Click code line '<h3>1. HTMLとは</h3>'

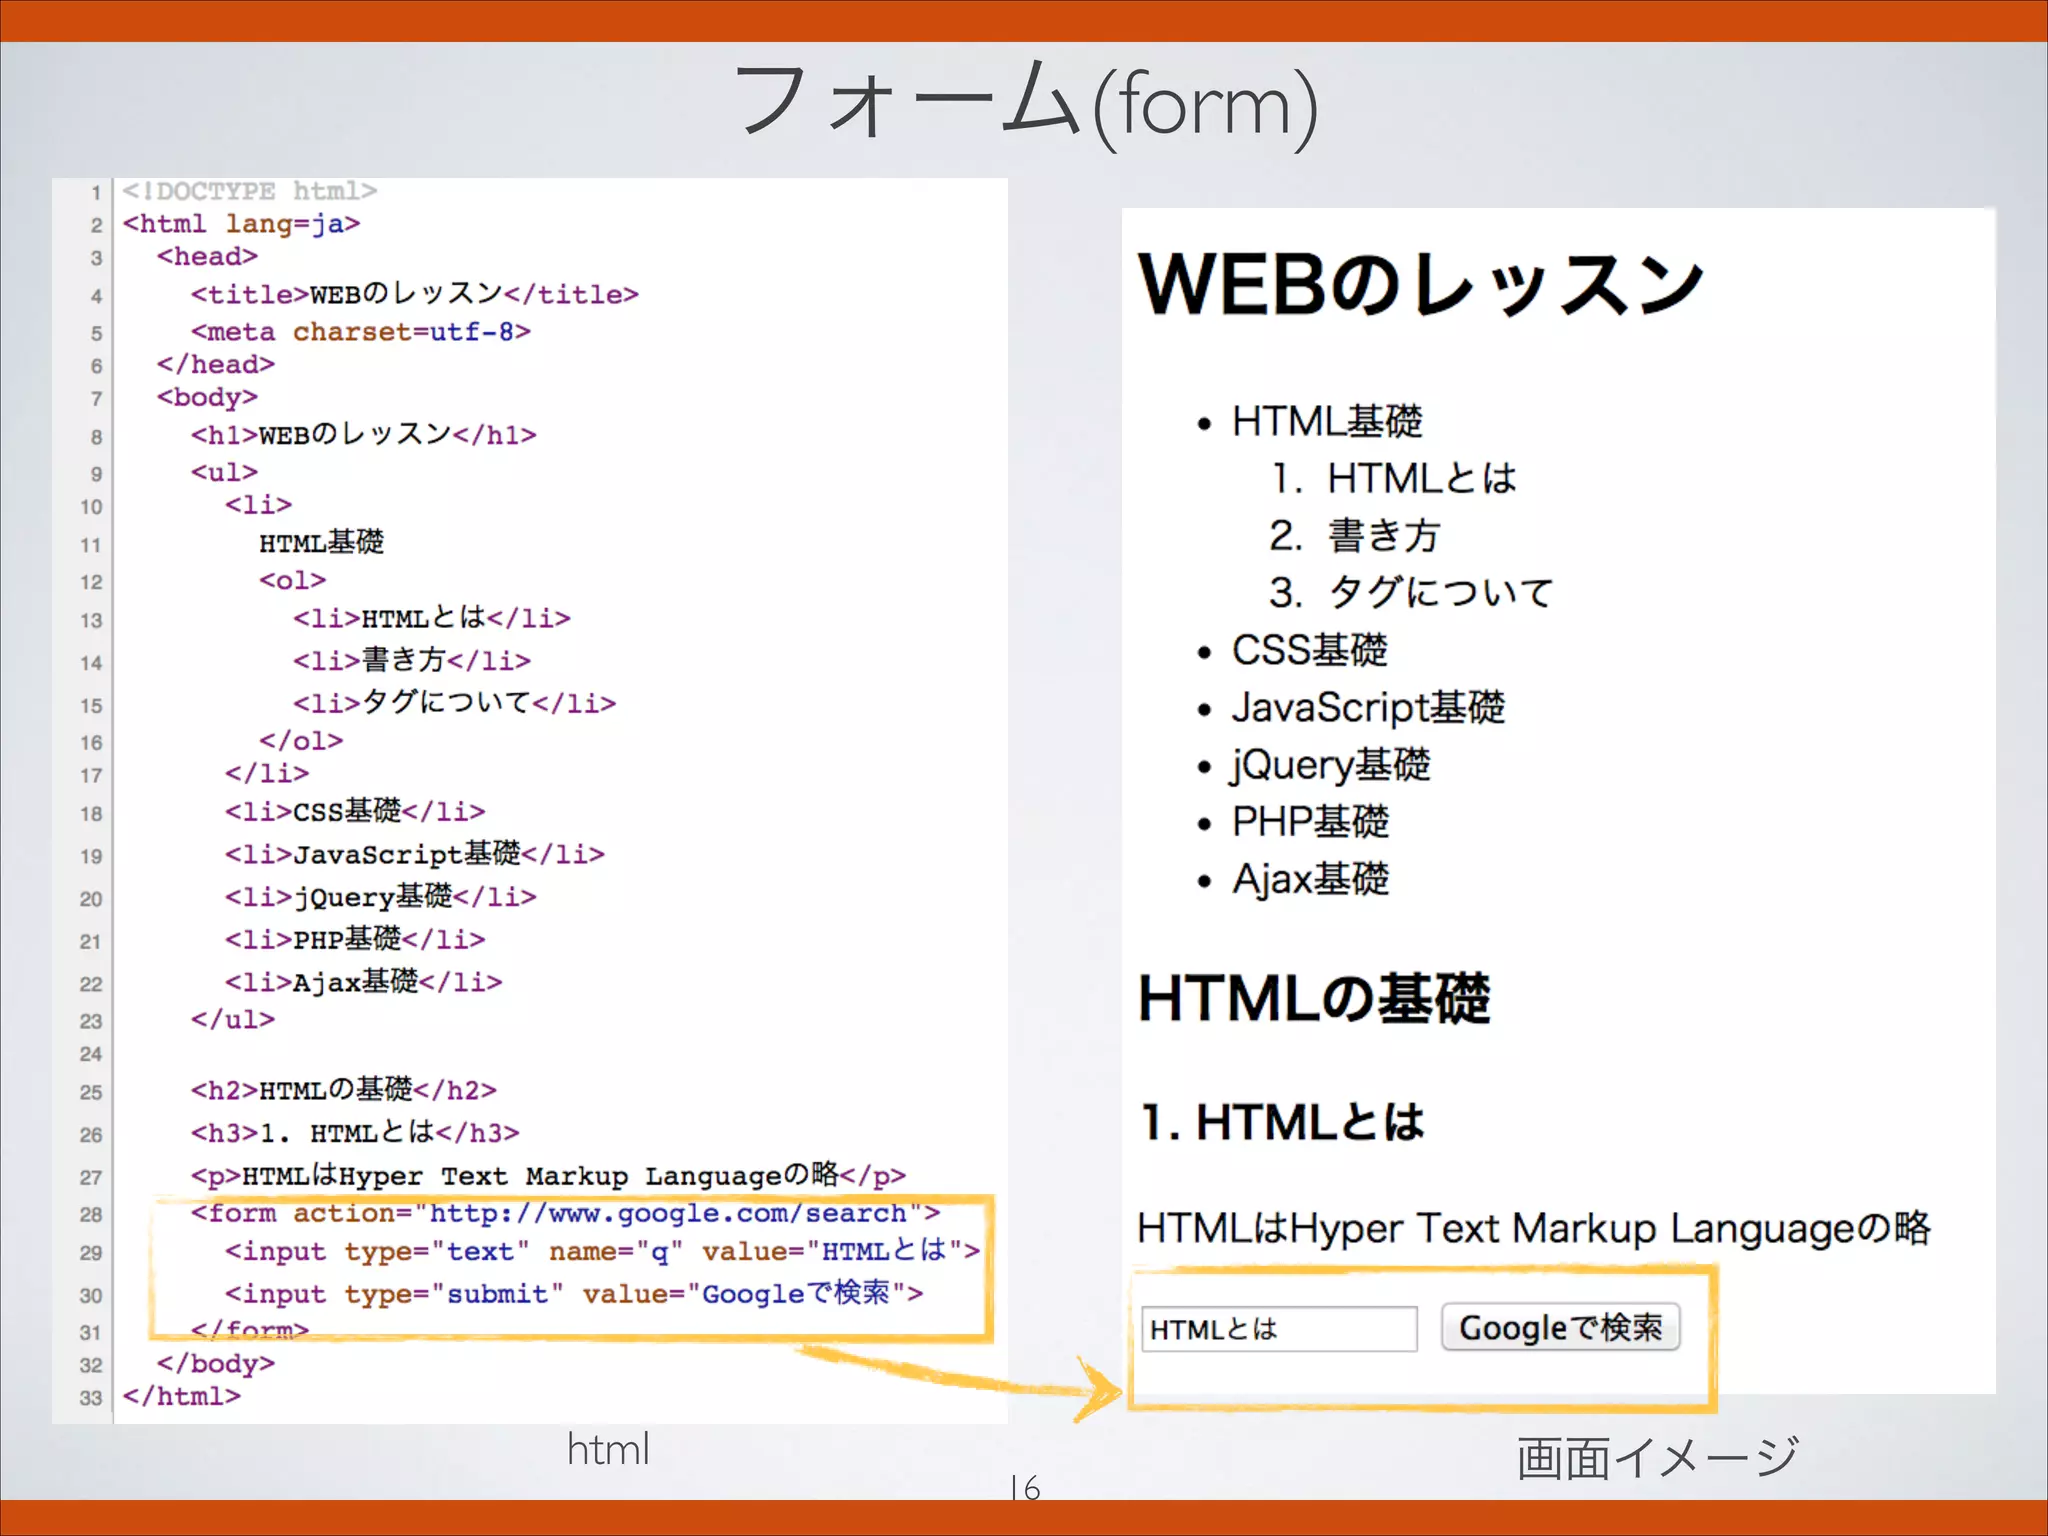pyautogui.click(x=355, y=1132)
